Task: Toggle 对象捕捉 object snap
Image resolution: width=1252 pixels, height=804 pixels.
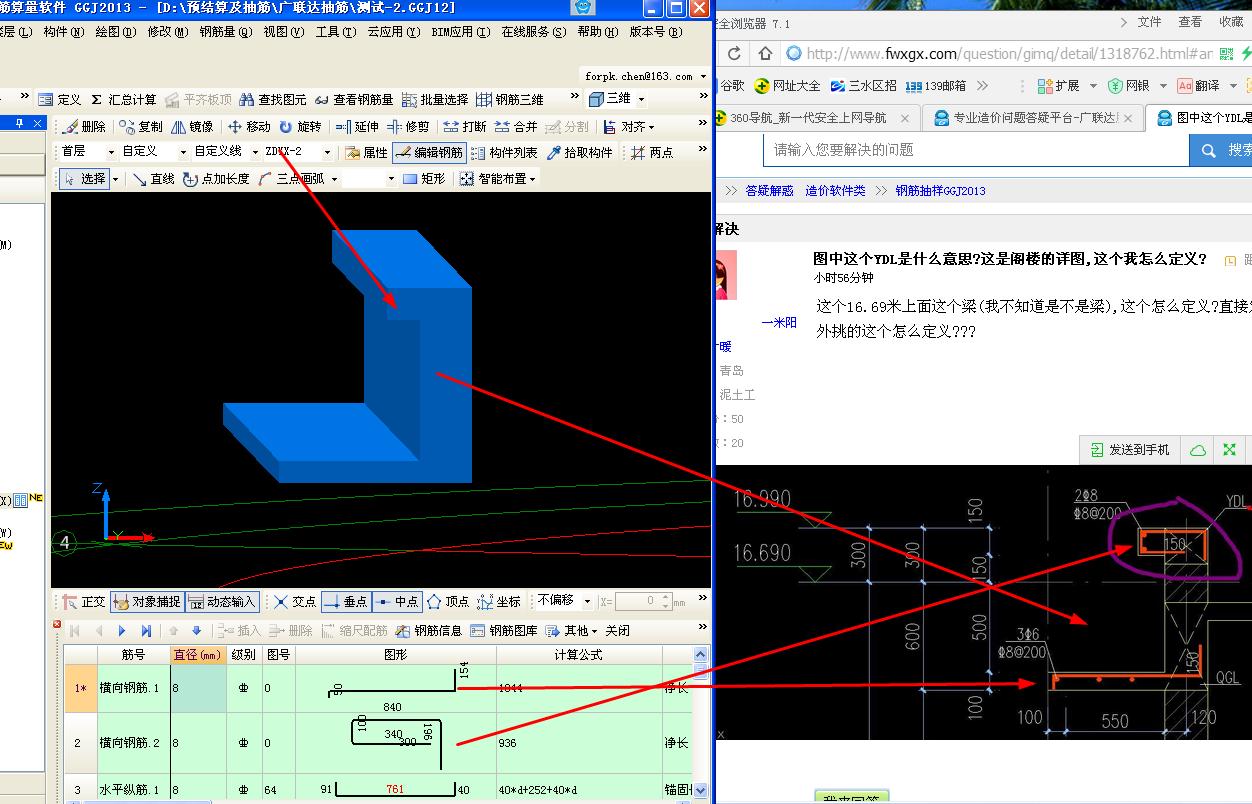Action: coord(147,601)
